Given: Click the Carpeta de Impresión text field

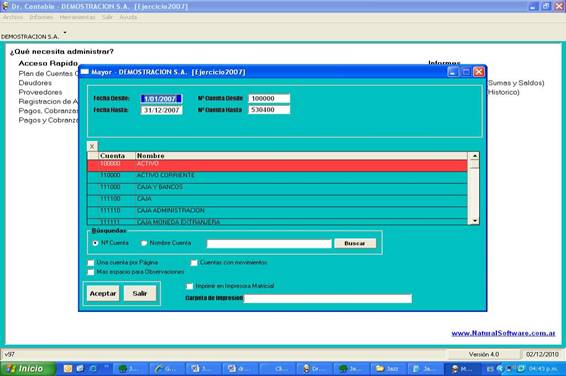Looking at the screenshot, I should 328,298.
